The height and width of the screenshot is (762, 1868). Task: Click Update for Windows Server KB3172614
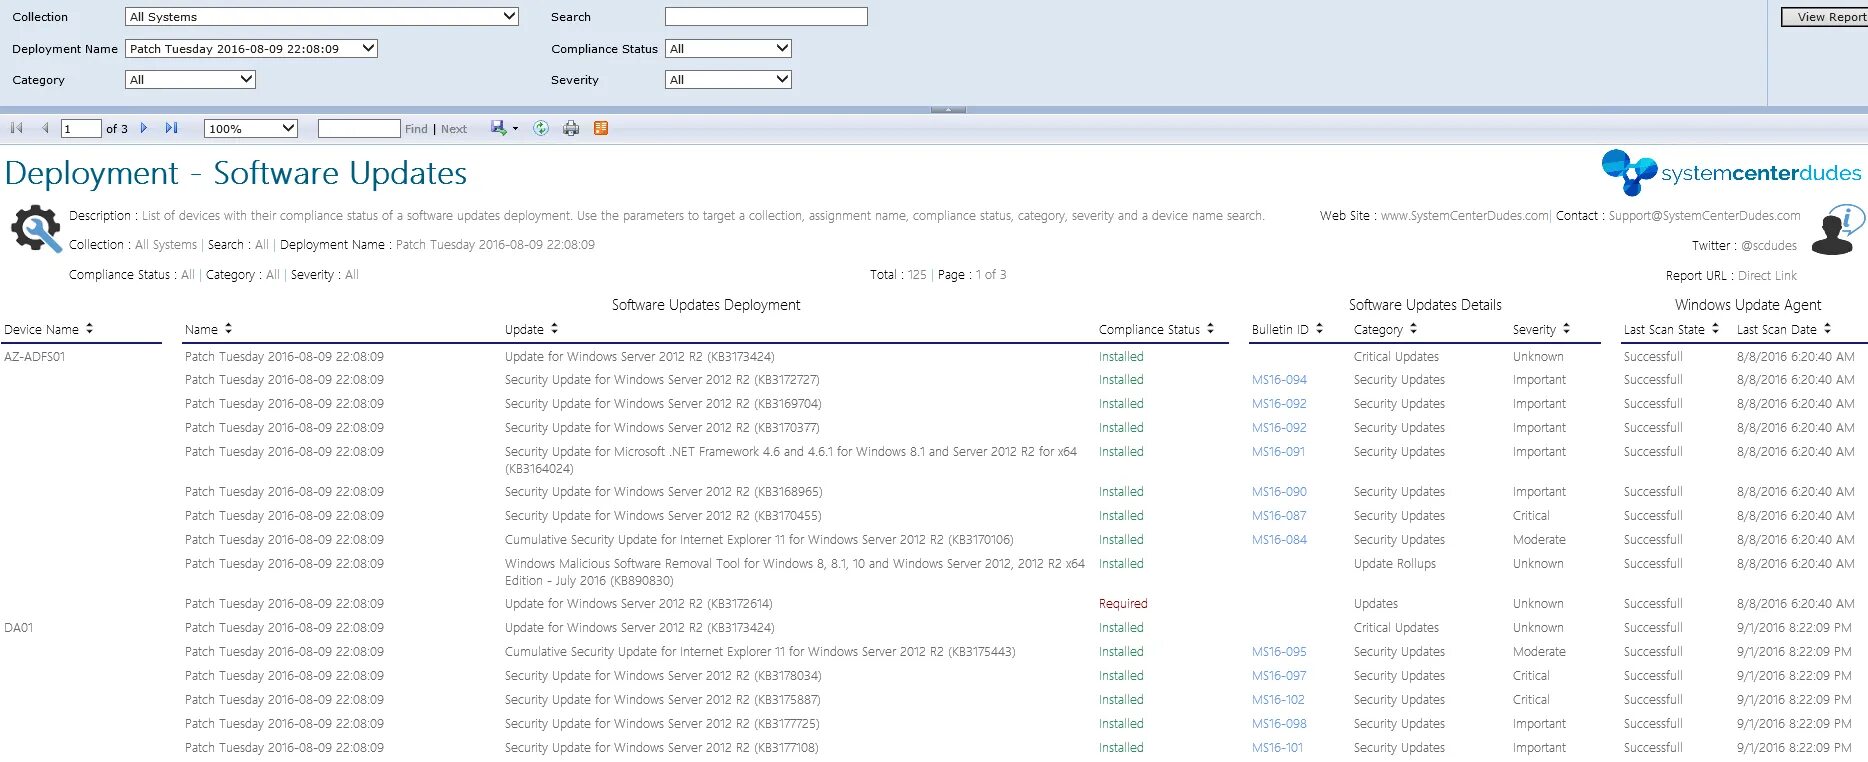click(638, 604)
